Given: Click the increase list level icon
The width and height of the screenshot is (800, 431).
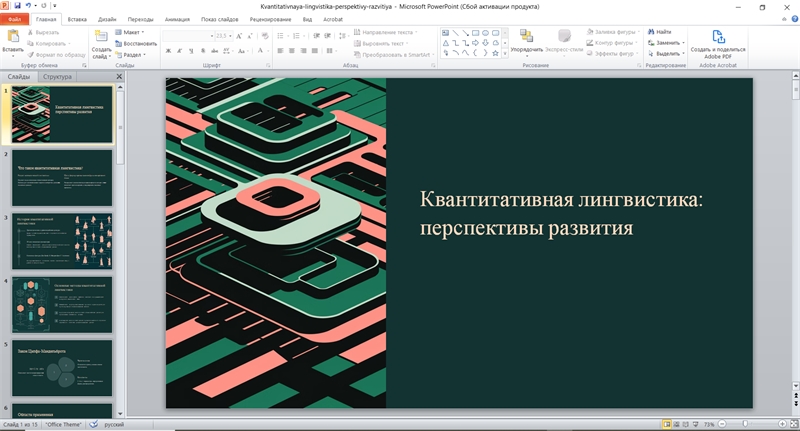Looking at the screenshot, I should (328, 36).
